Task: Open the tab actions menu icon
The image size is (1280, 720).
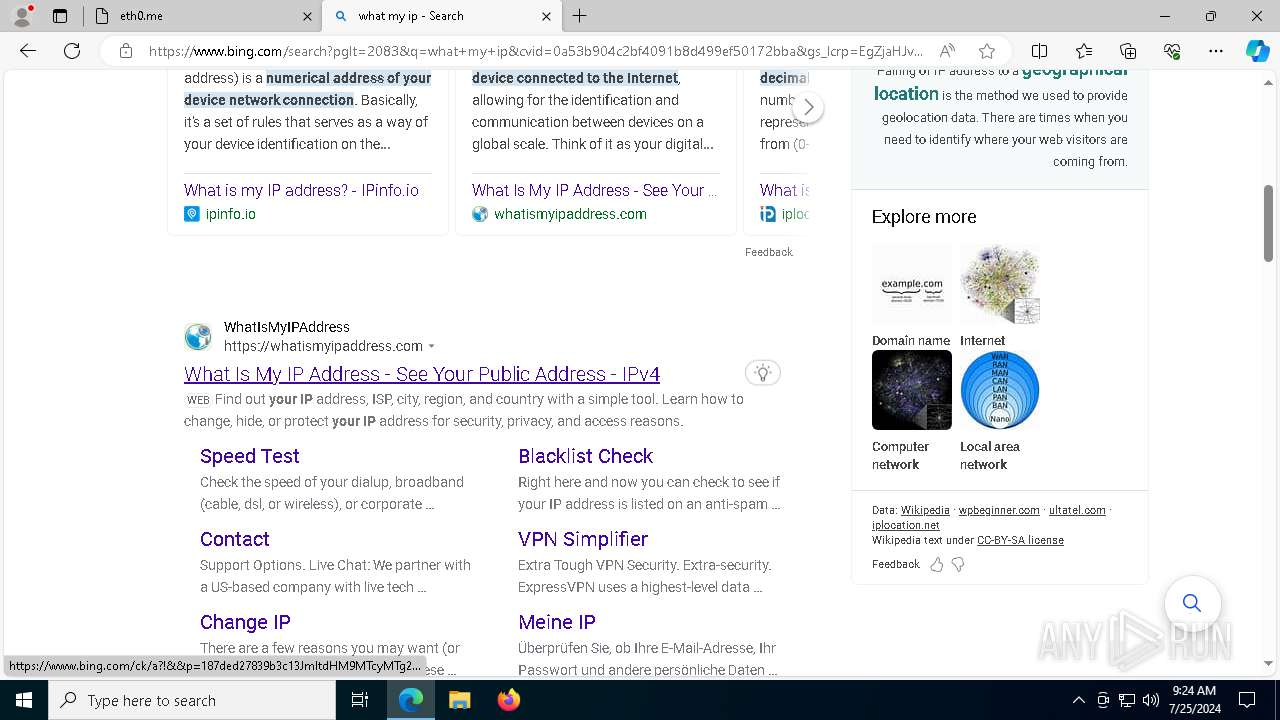Action: click(x=60, y=16)
